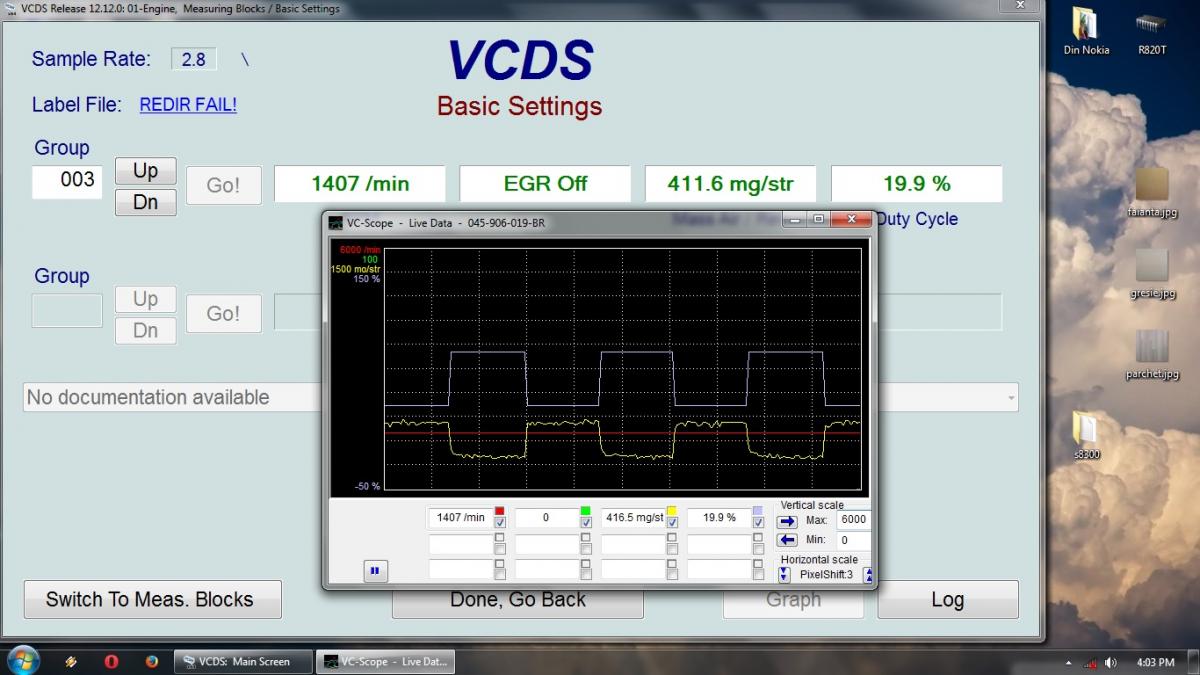Screen dimensions: 1200x675
Task: Disable the lavender duty cycle trace checkbox
Action: (x=758, y=523)
